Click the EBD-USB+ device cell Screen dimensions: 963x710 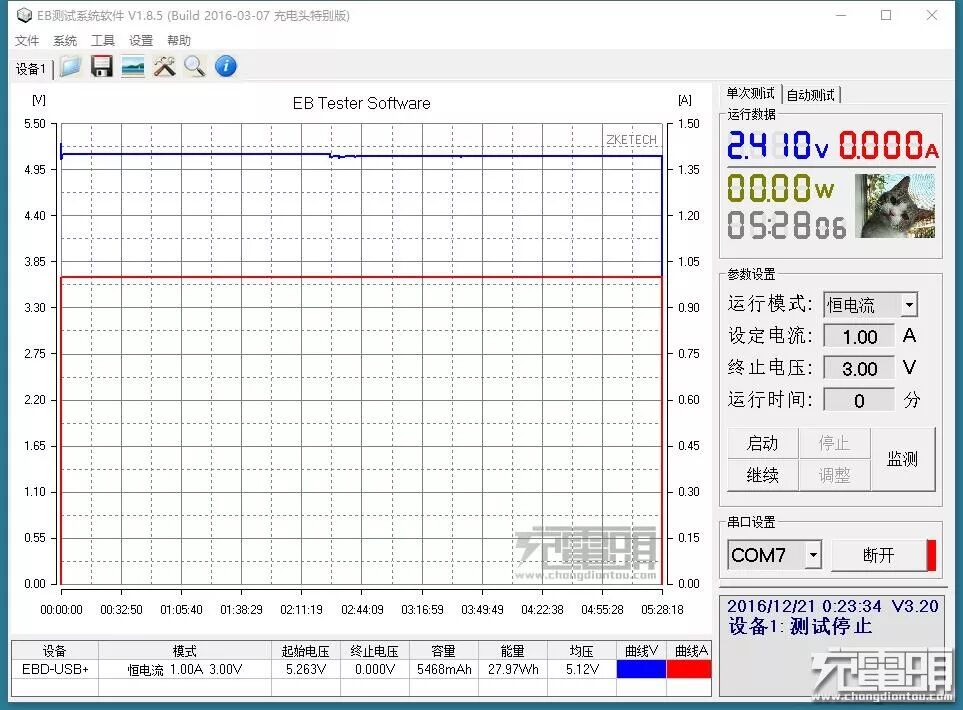55,669
